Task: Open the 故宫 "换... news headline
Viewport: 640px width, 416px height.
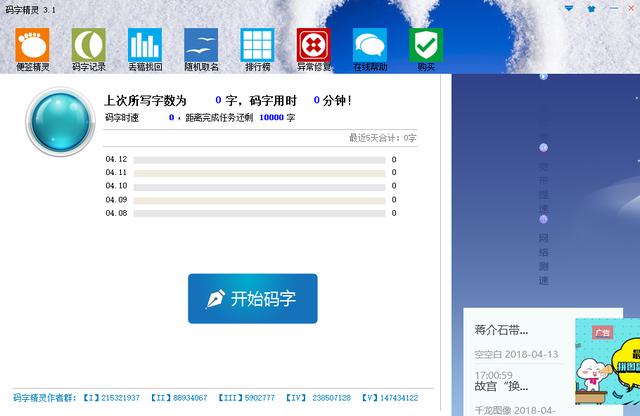Action: point(501,386)
